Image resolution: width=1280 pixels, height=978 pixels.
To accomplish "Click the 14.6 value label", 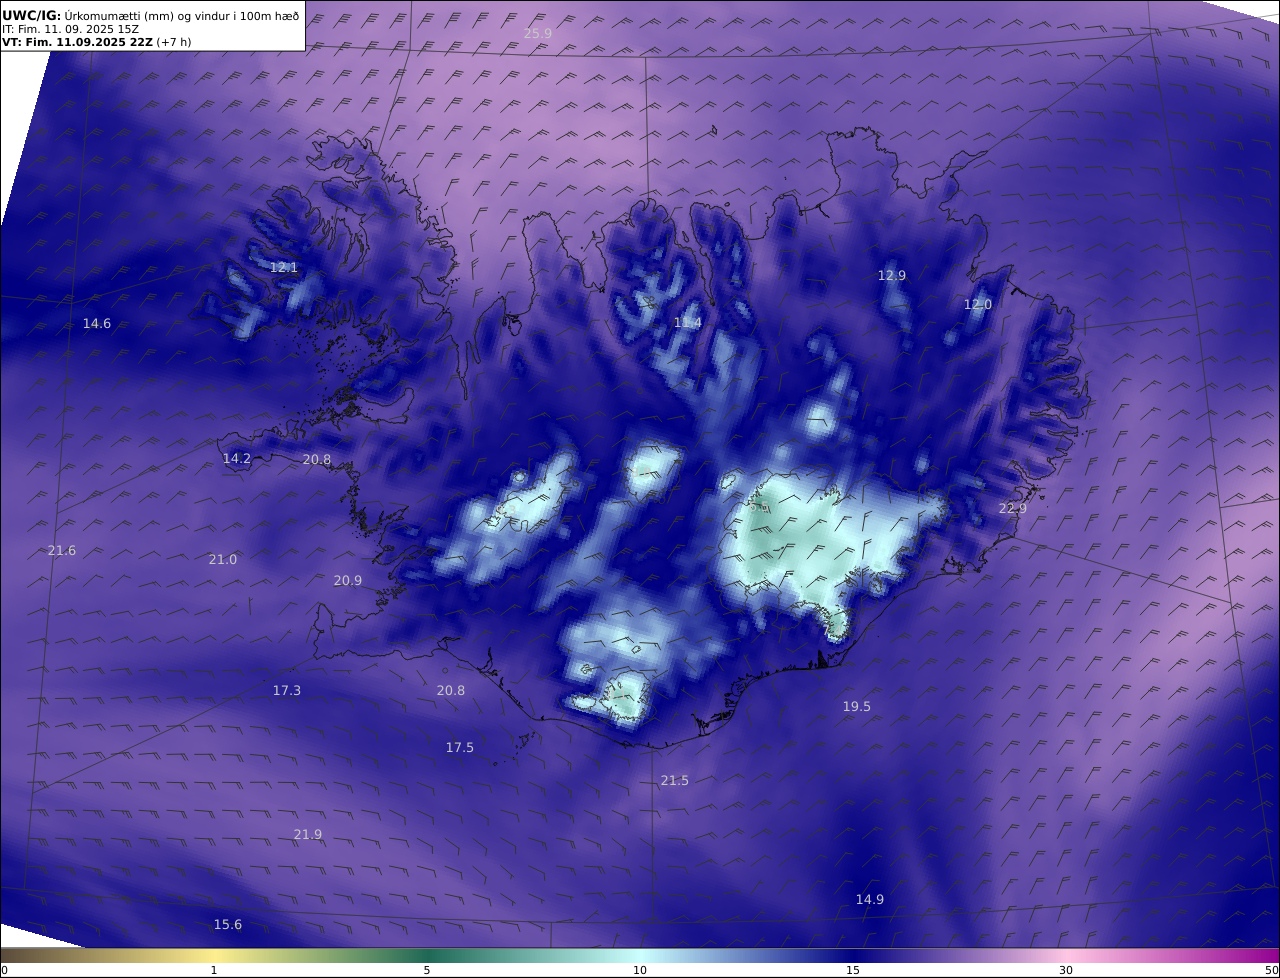I will 97,323.
